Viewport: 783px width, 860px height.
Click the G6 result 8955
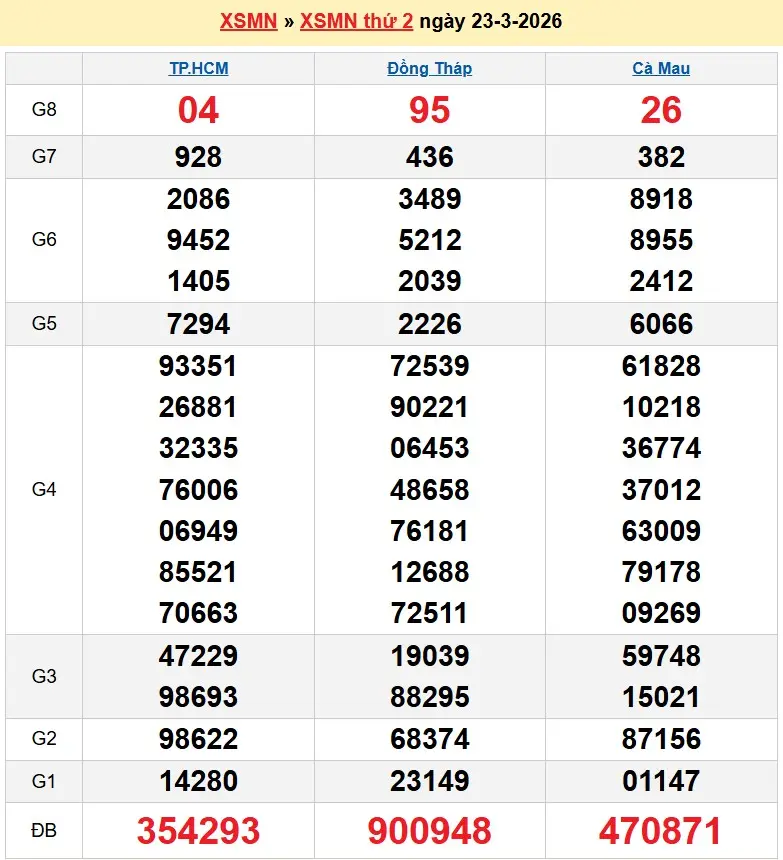click(661, 240)
